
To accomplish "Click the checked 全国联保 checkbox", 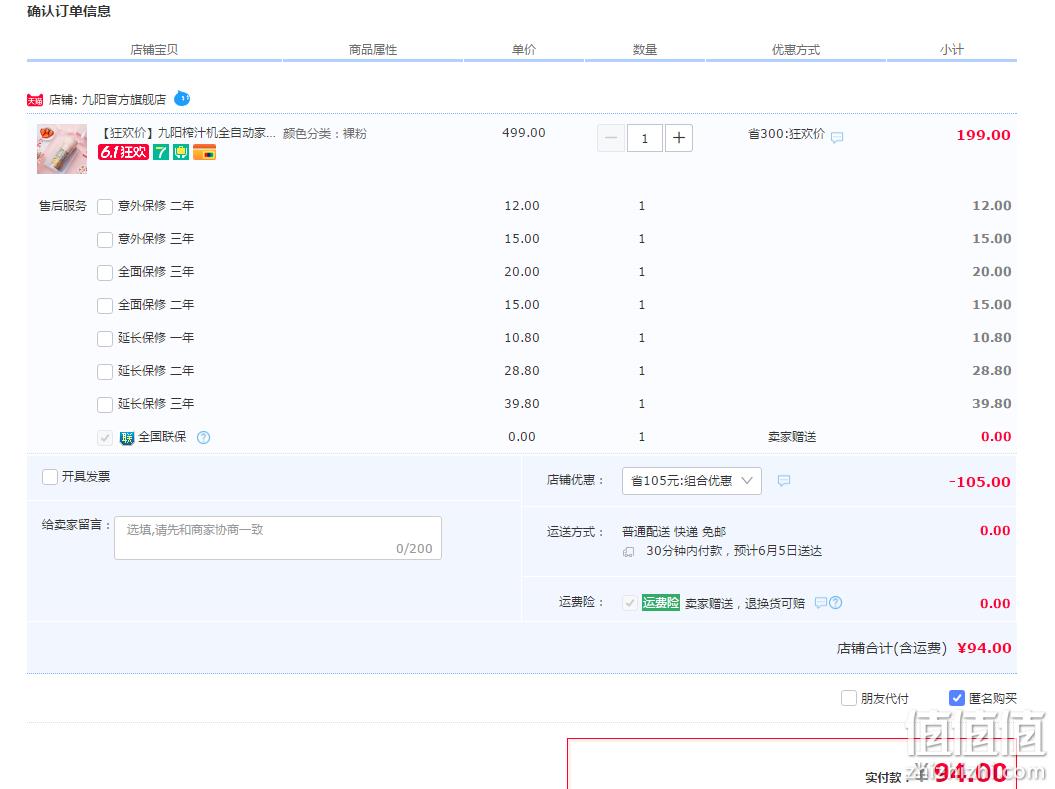I will coord(105,438).
